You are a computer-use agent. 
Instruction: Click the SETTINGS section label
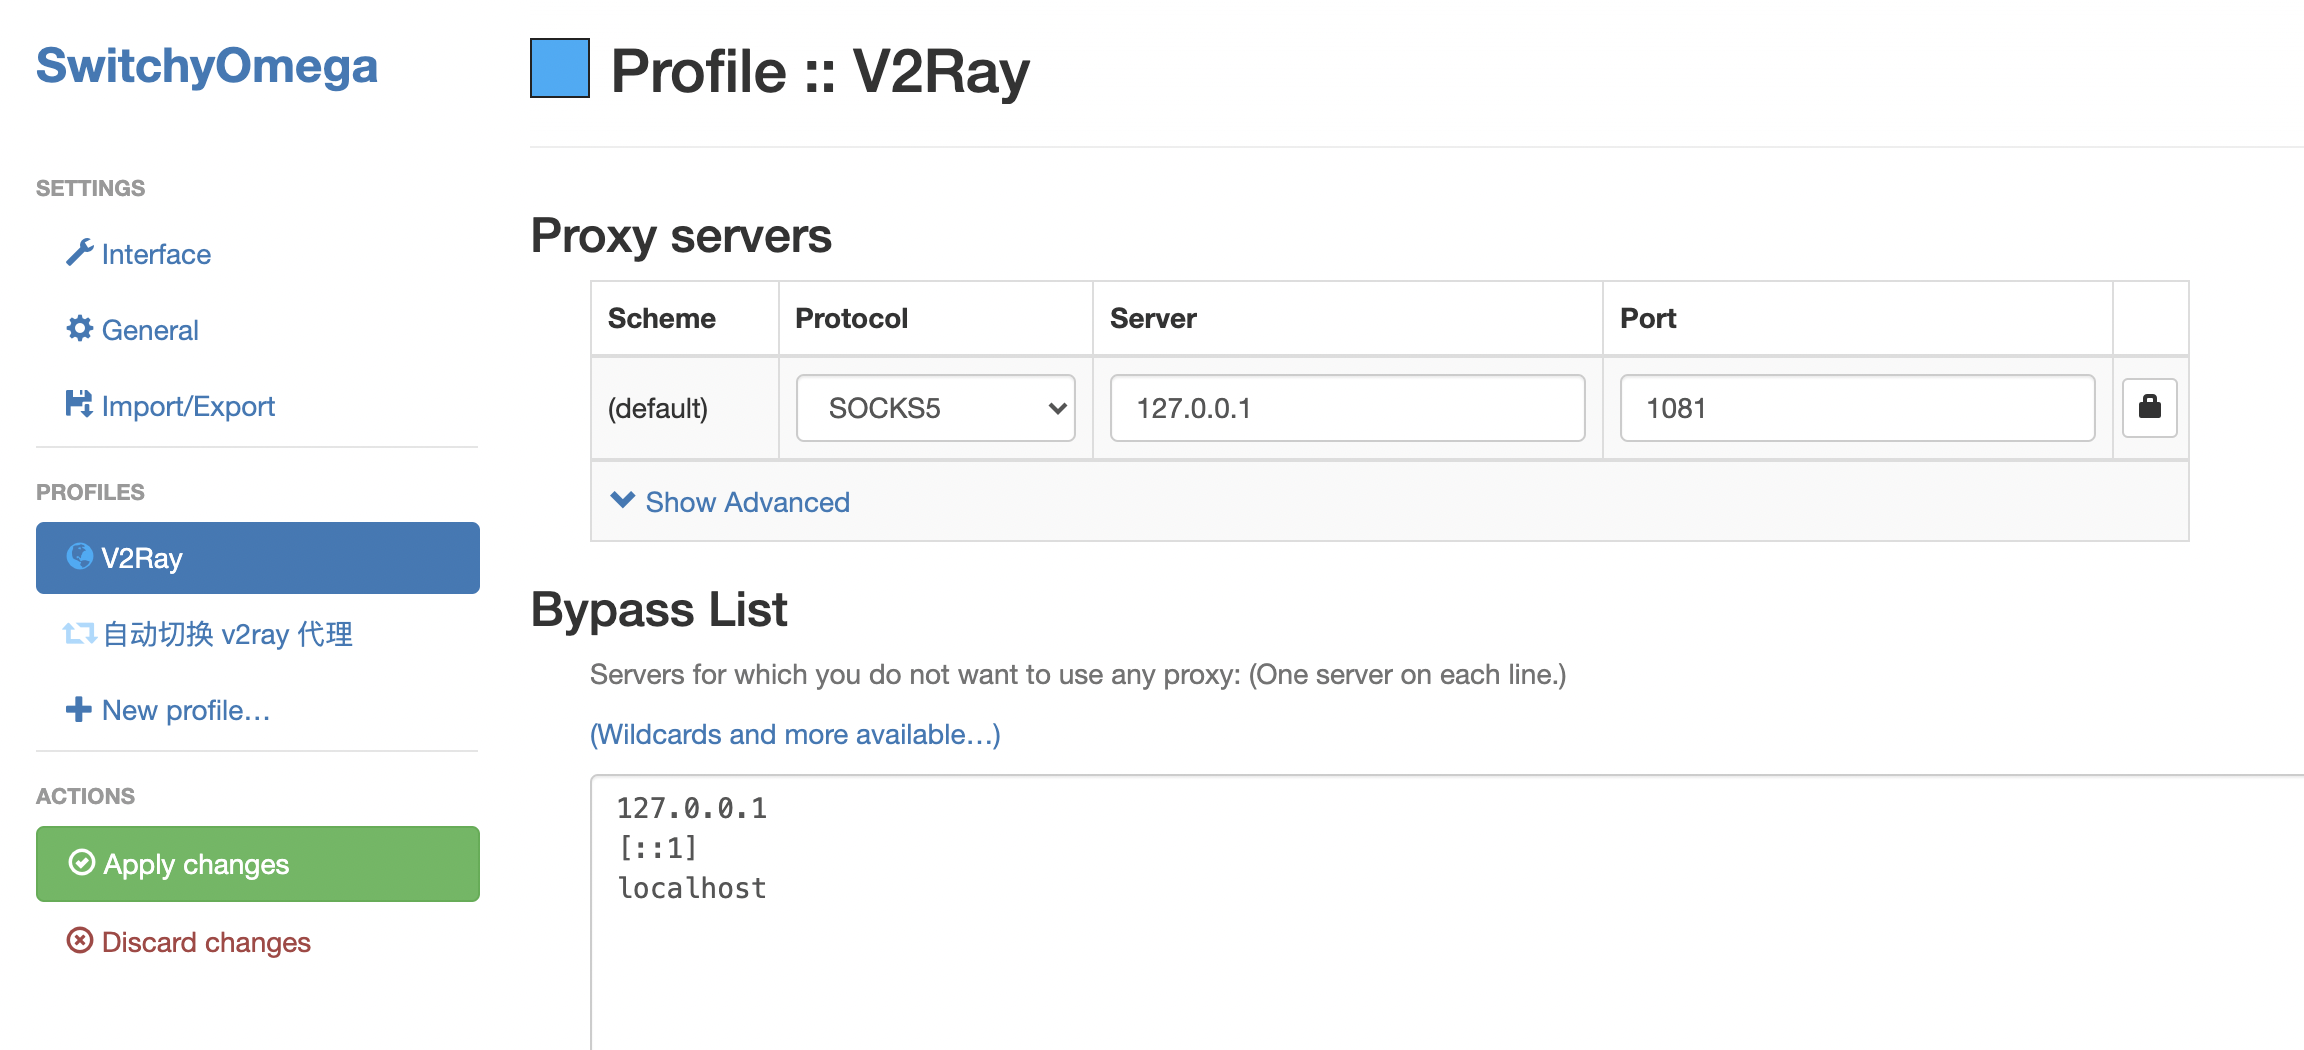[x=90, y=188]
